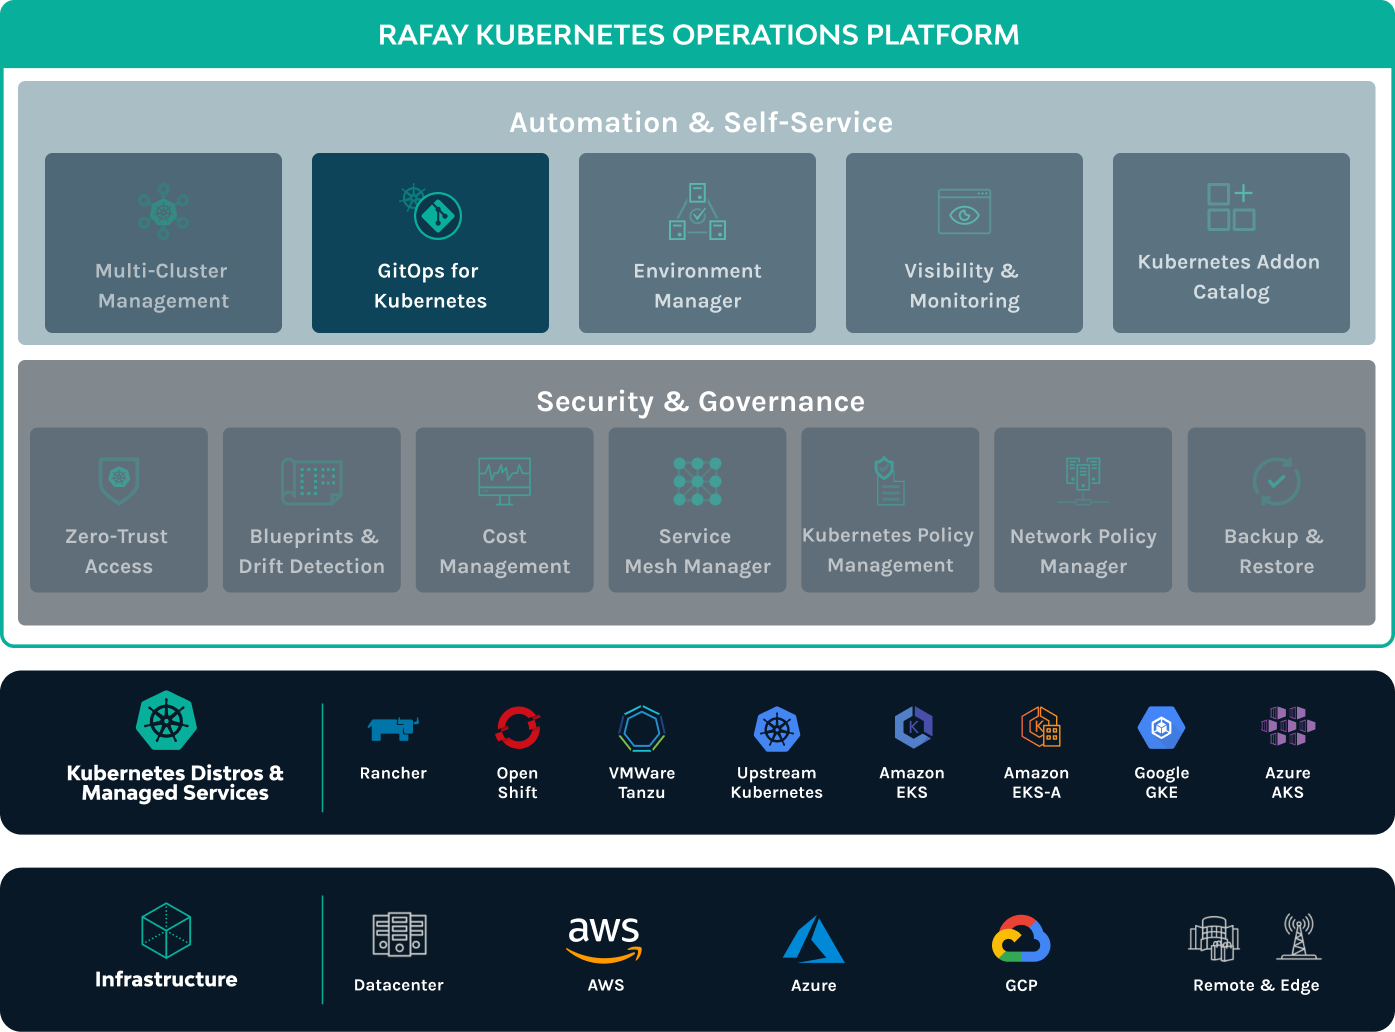This screenshot has width=1395, height=1032.
Task: Click the Azure logo under Infrastructure
Action: [x=814, y=939]
